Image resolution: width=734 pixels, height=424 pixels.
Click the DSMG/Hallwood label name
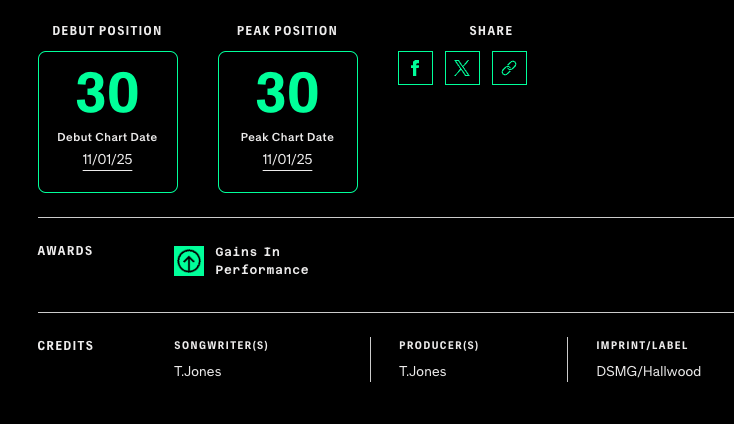point(648,372)
